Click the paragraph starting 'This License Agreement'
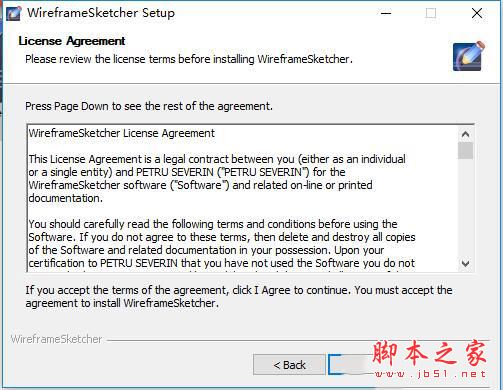Viewport: 503px width, 390px height. 217,178
